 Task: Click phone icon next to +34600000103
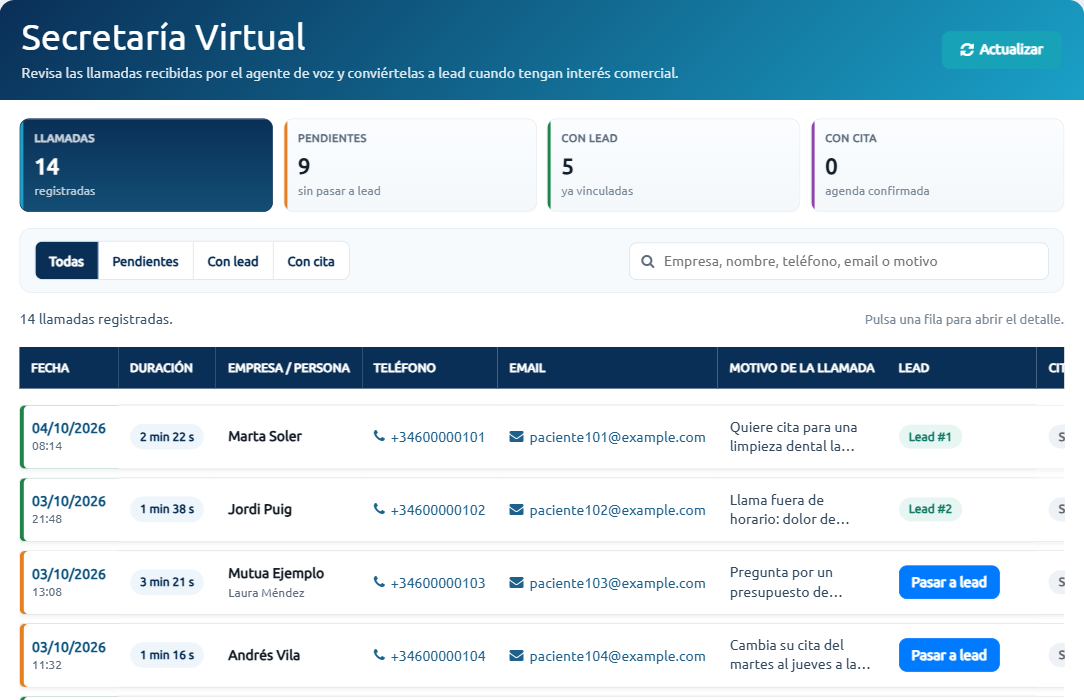tap(379, 582)
